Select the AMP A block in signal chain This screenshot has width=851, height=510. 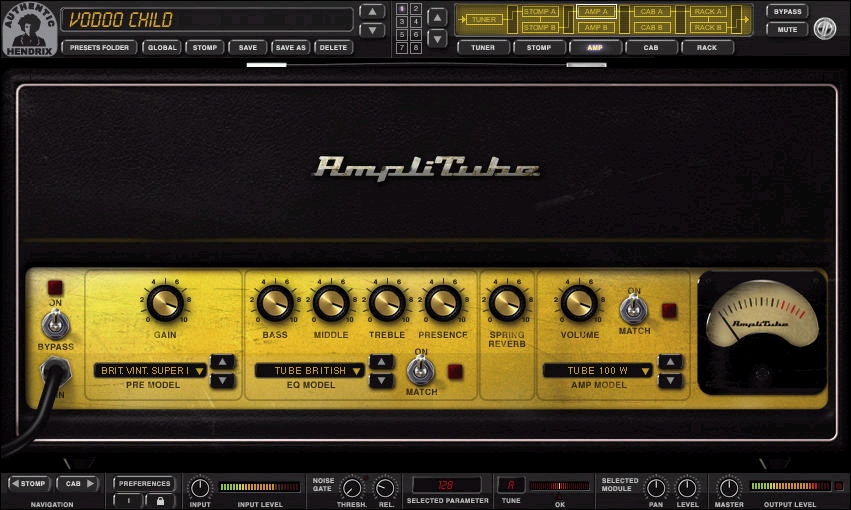[x=596, y=11]
